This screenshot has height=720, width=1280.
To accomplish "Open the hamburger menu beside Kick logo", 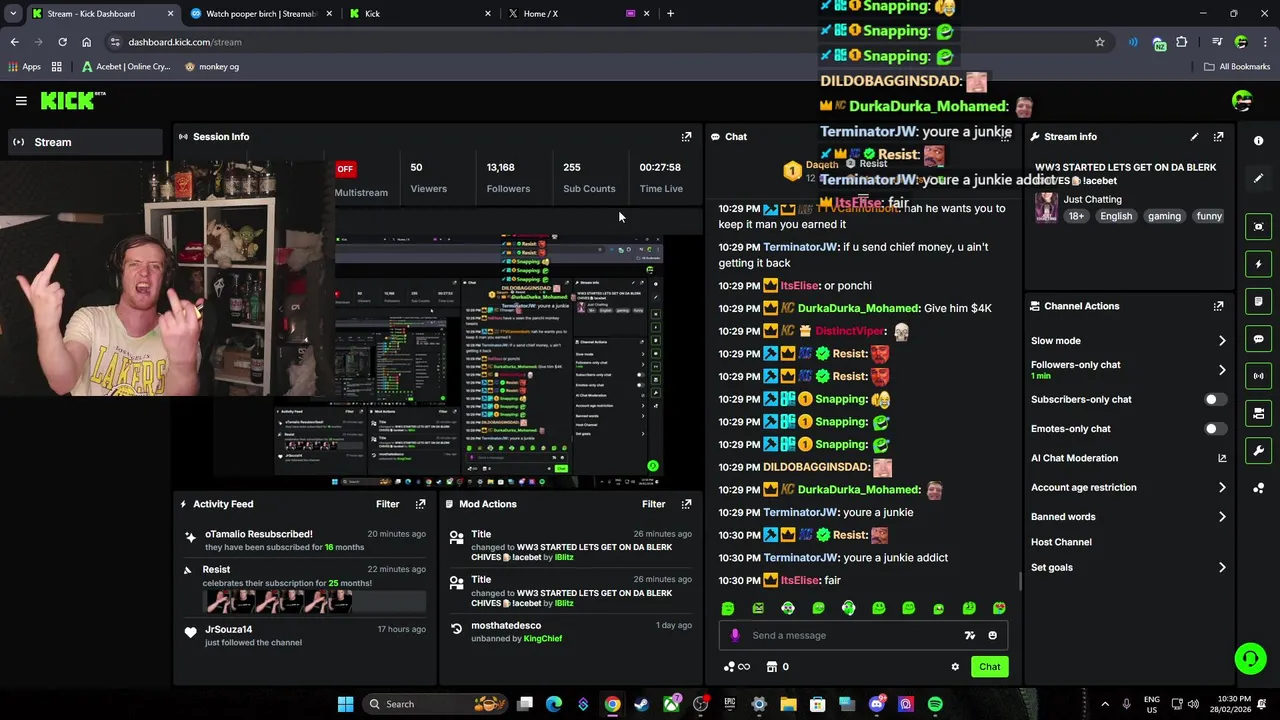I will [x=21, y=100].
